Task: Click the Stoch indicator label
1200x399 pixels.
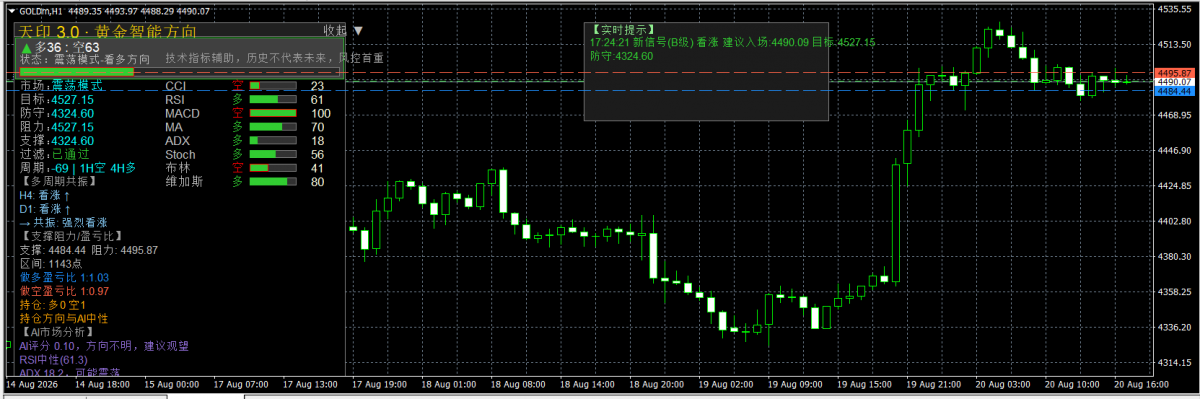Action: pos(180,154)
